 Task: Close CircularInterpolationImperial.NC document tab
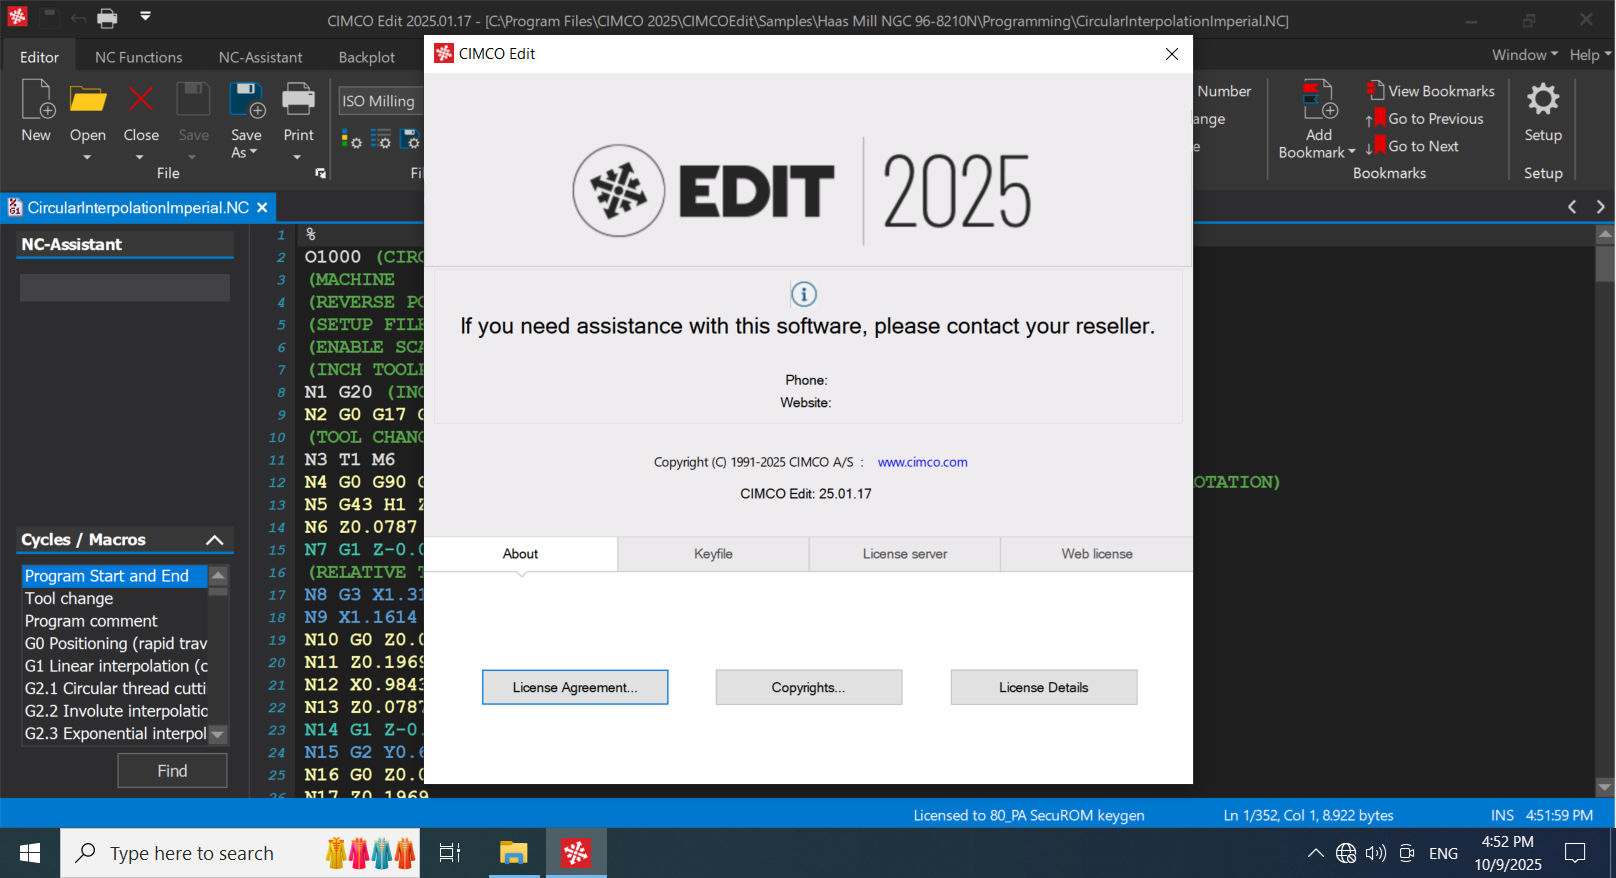click(x=262, y=208)
